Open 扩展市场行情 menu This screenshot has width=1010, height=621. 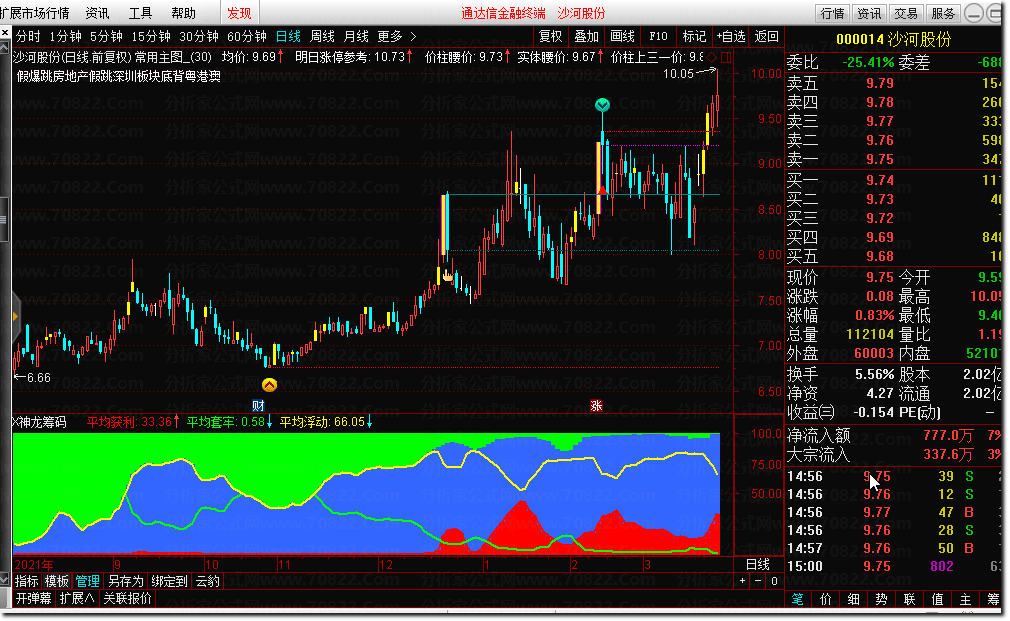point(34,13)
